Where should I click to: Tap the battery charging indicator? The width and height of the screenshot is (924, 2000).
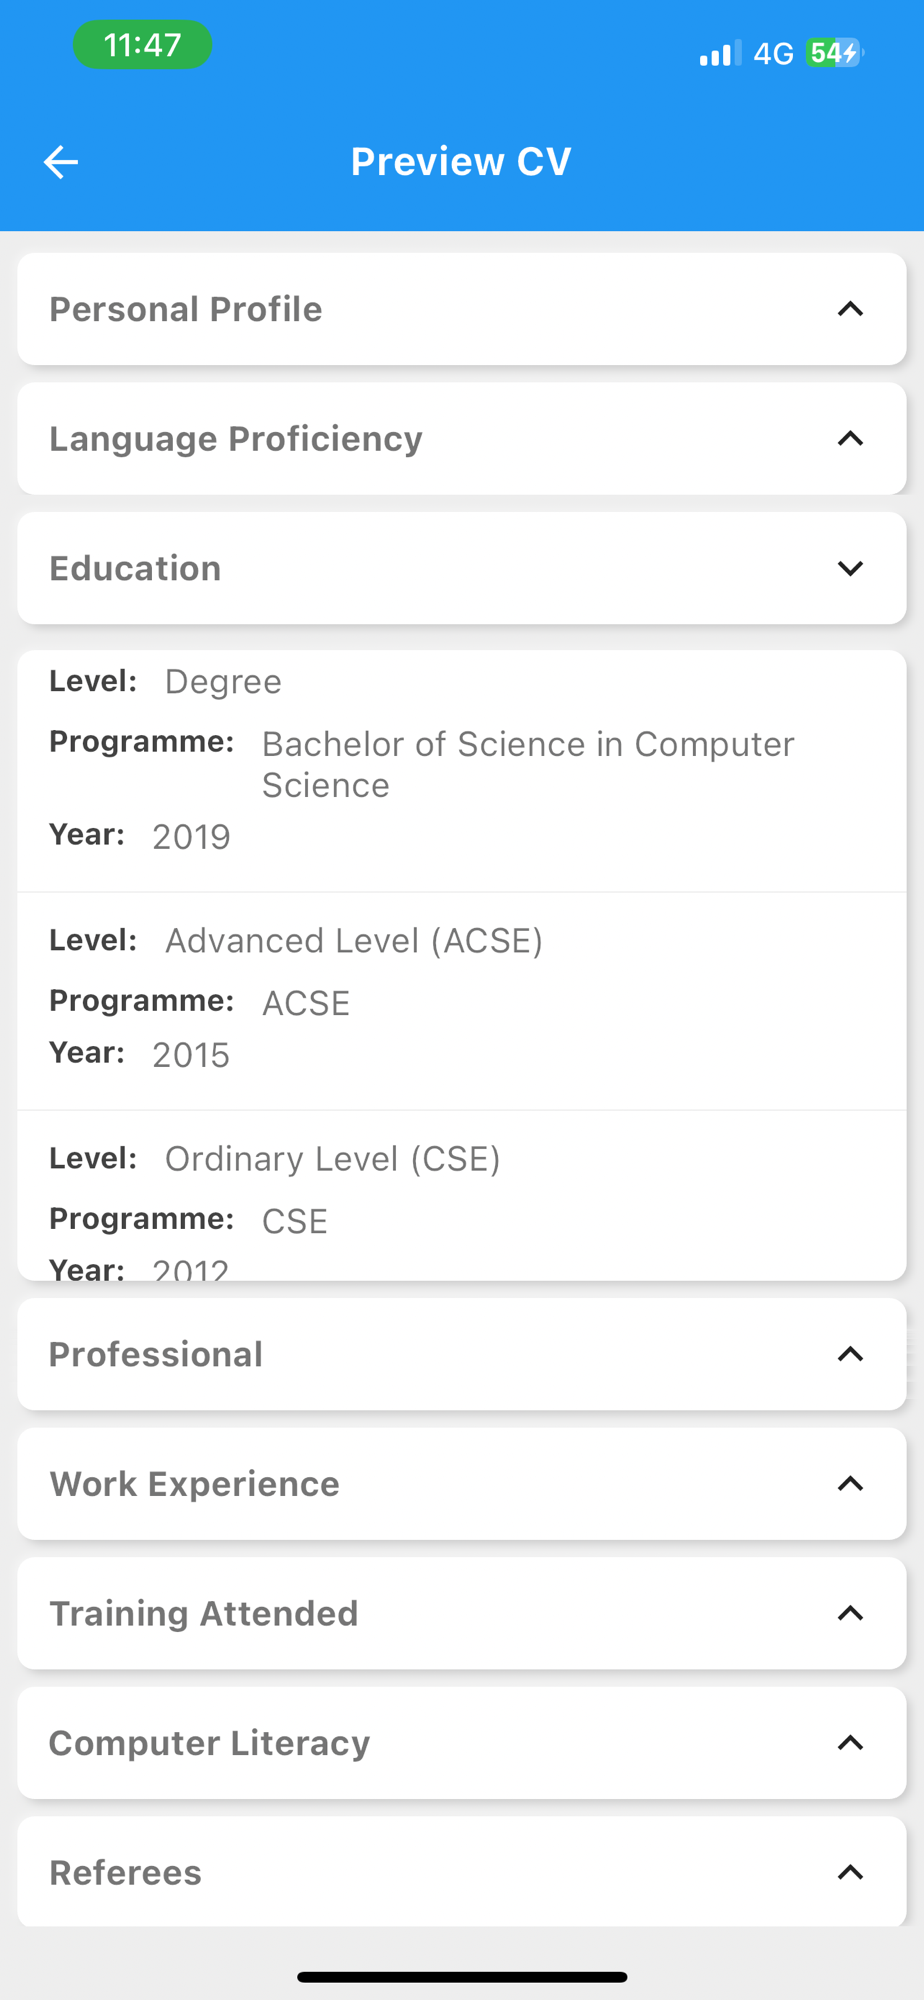coord(834,53)
